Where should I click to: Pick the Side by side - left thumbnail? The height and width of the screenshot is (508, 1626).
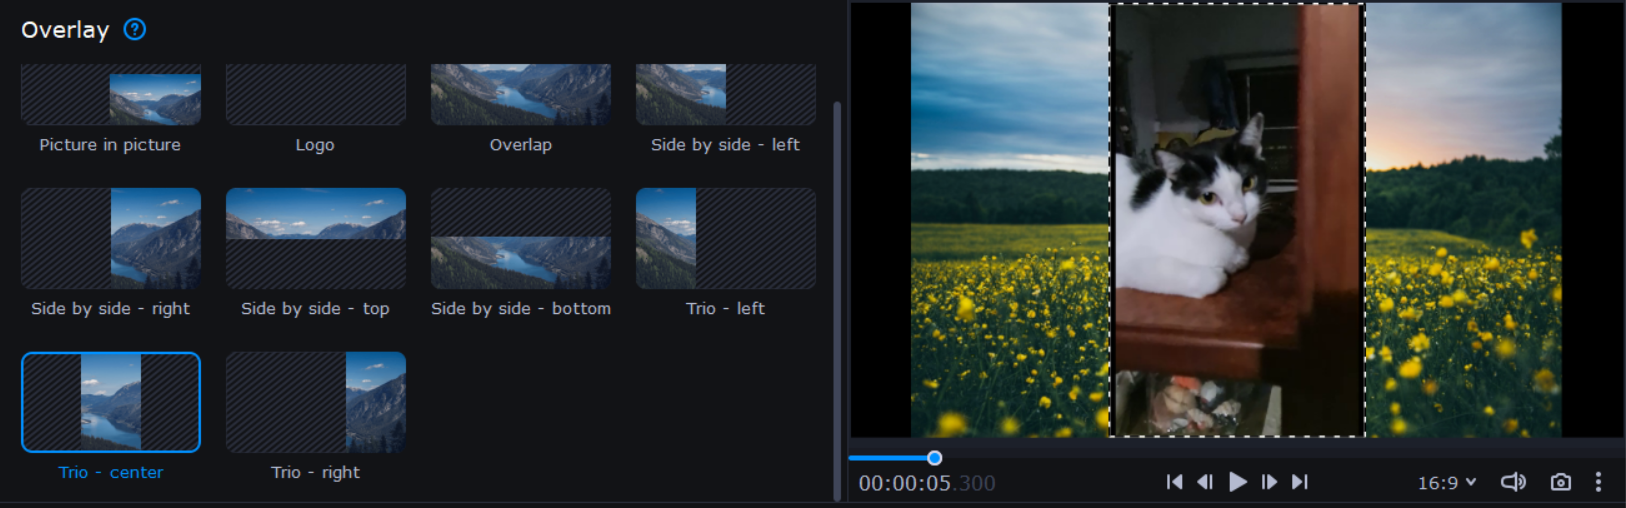pyautogui.click(x=726, y=95)
